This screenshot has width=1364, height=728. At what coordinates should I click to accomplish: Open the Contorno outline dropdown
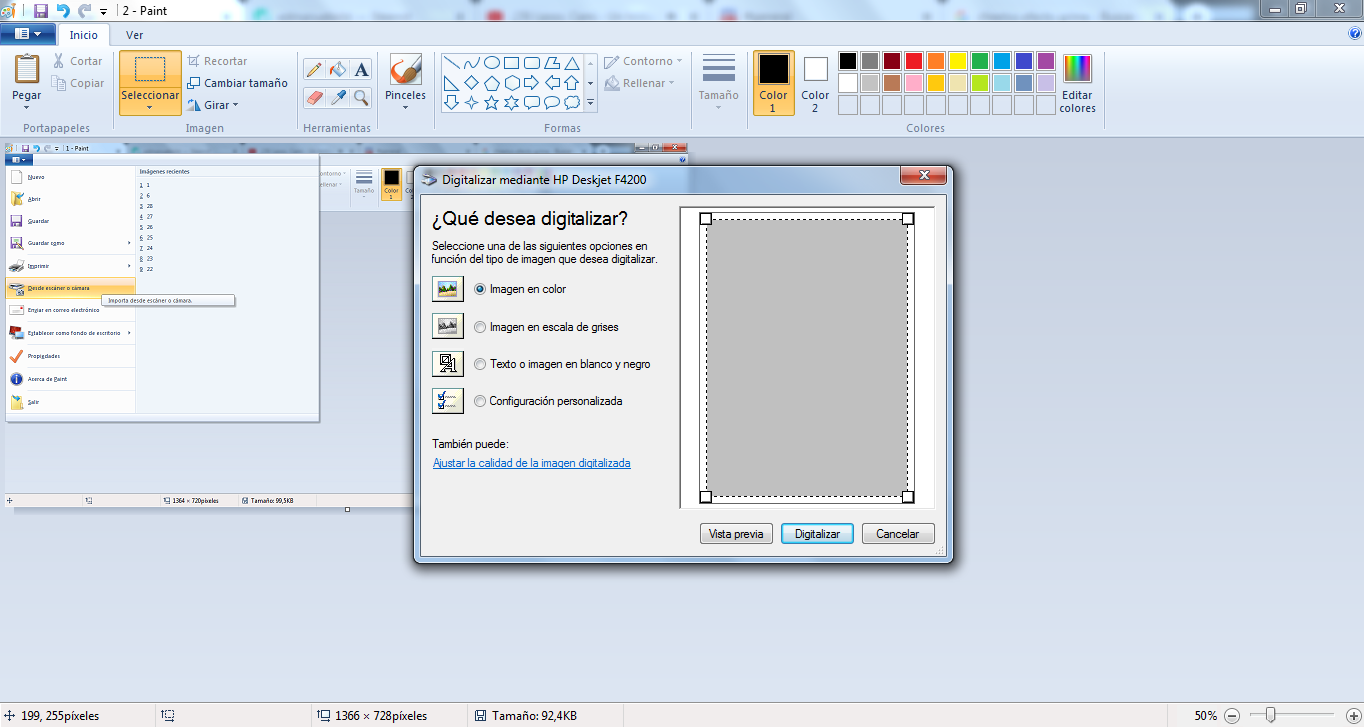pos(643,61)
